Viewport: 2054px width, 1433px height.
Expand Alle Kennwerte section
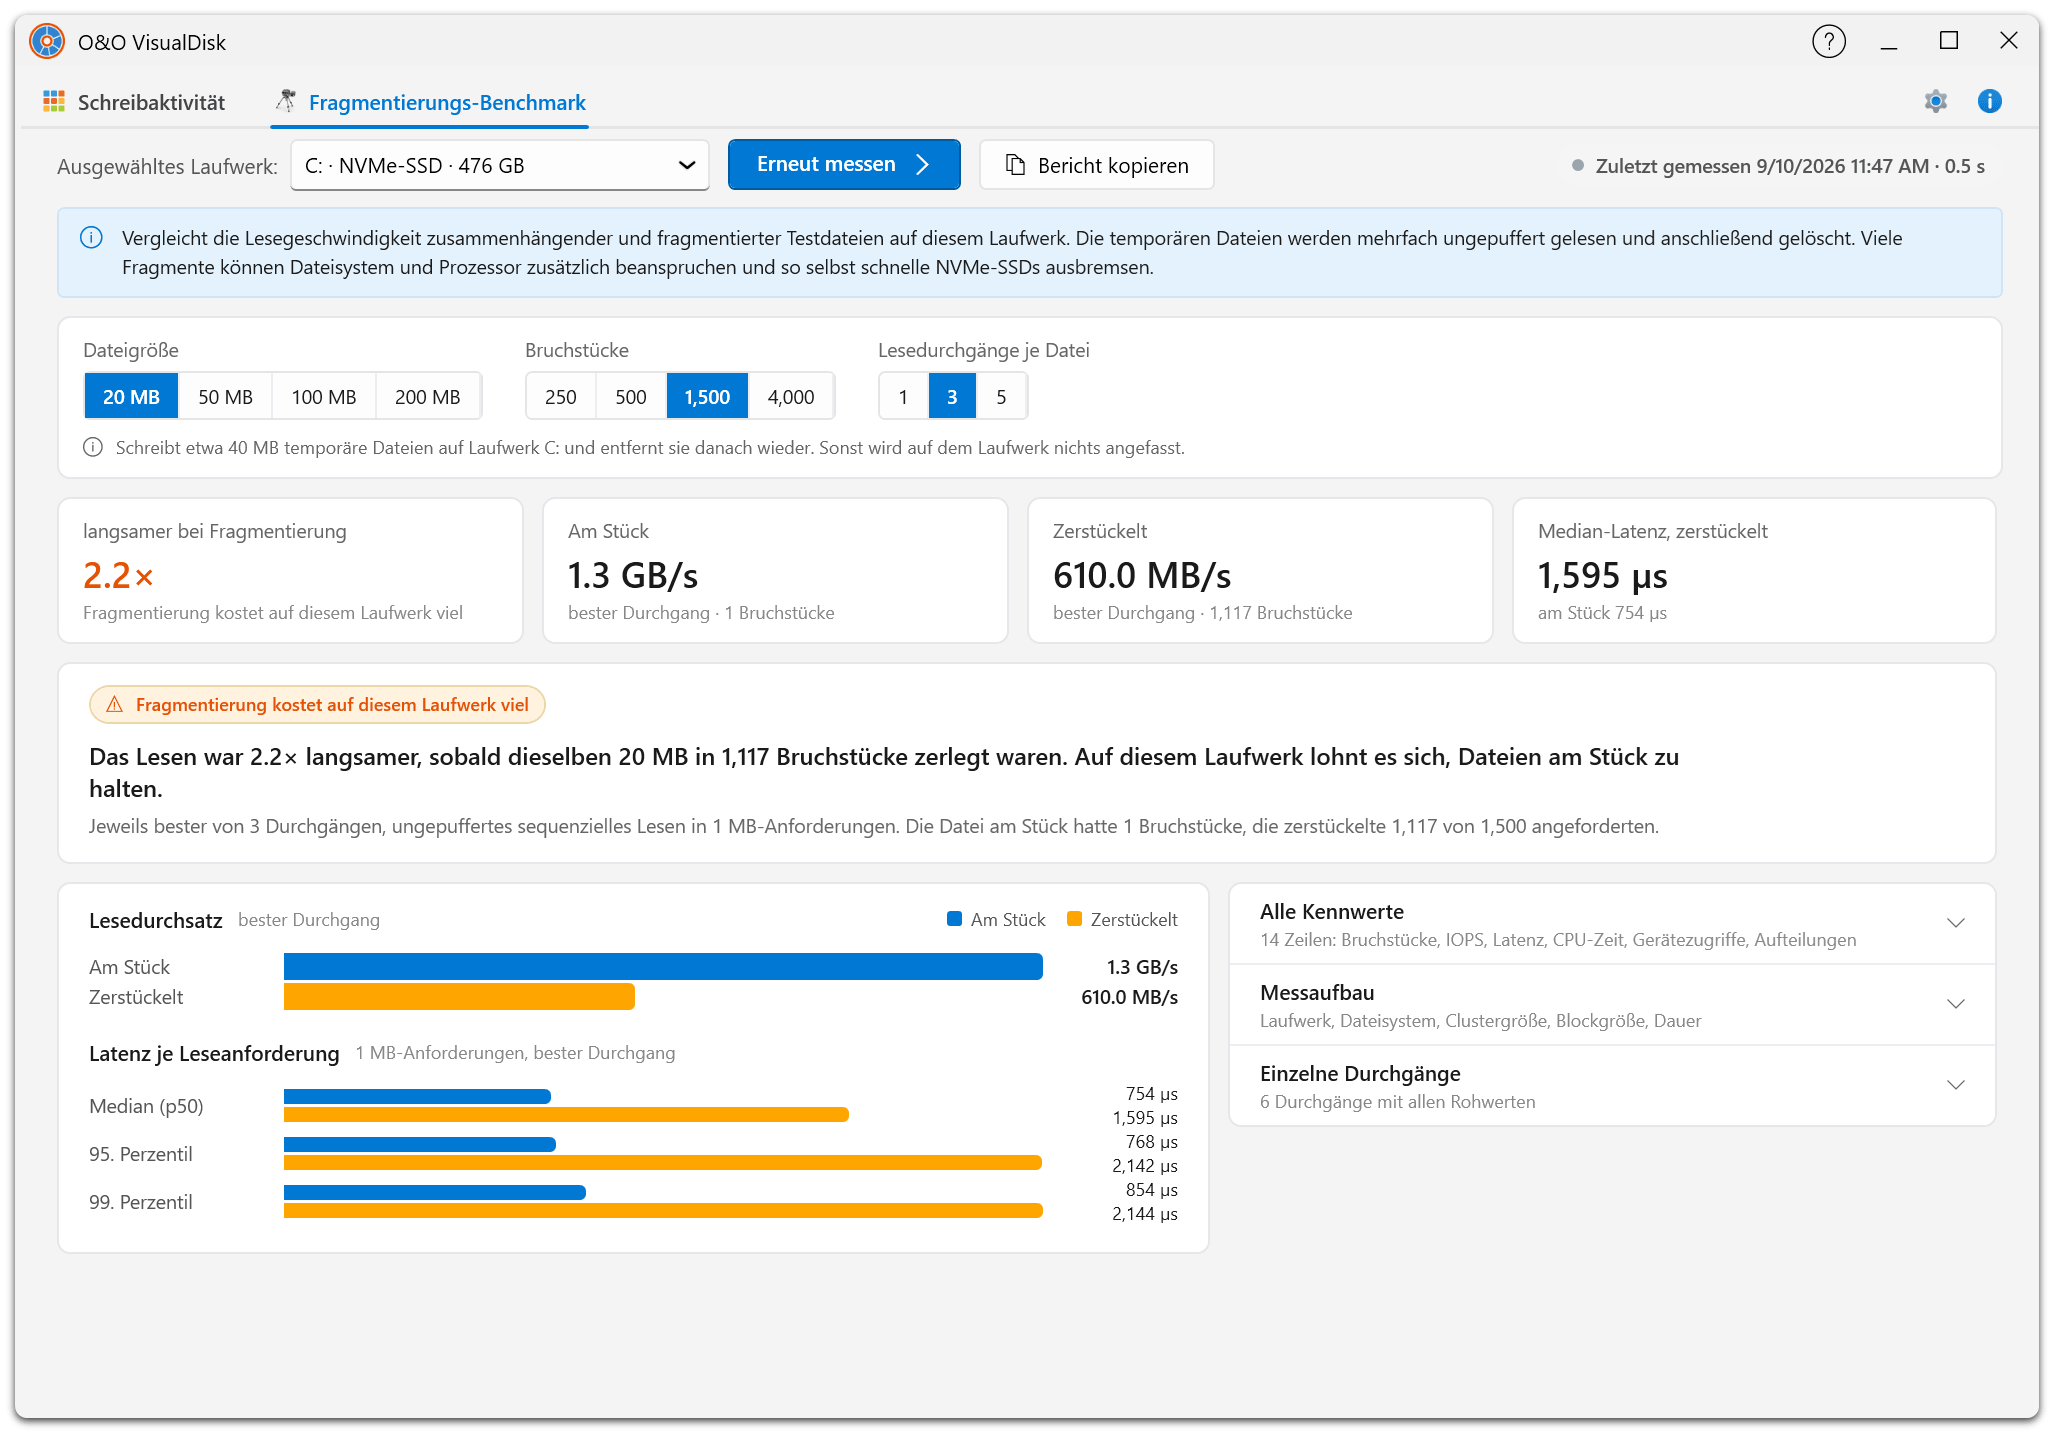pyautogui.click(x=1612, y=924)
